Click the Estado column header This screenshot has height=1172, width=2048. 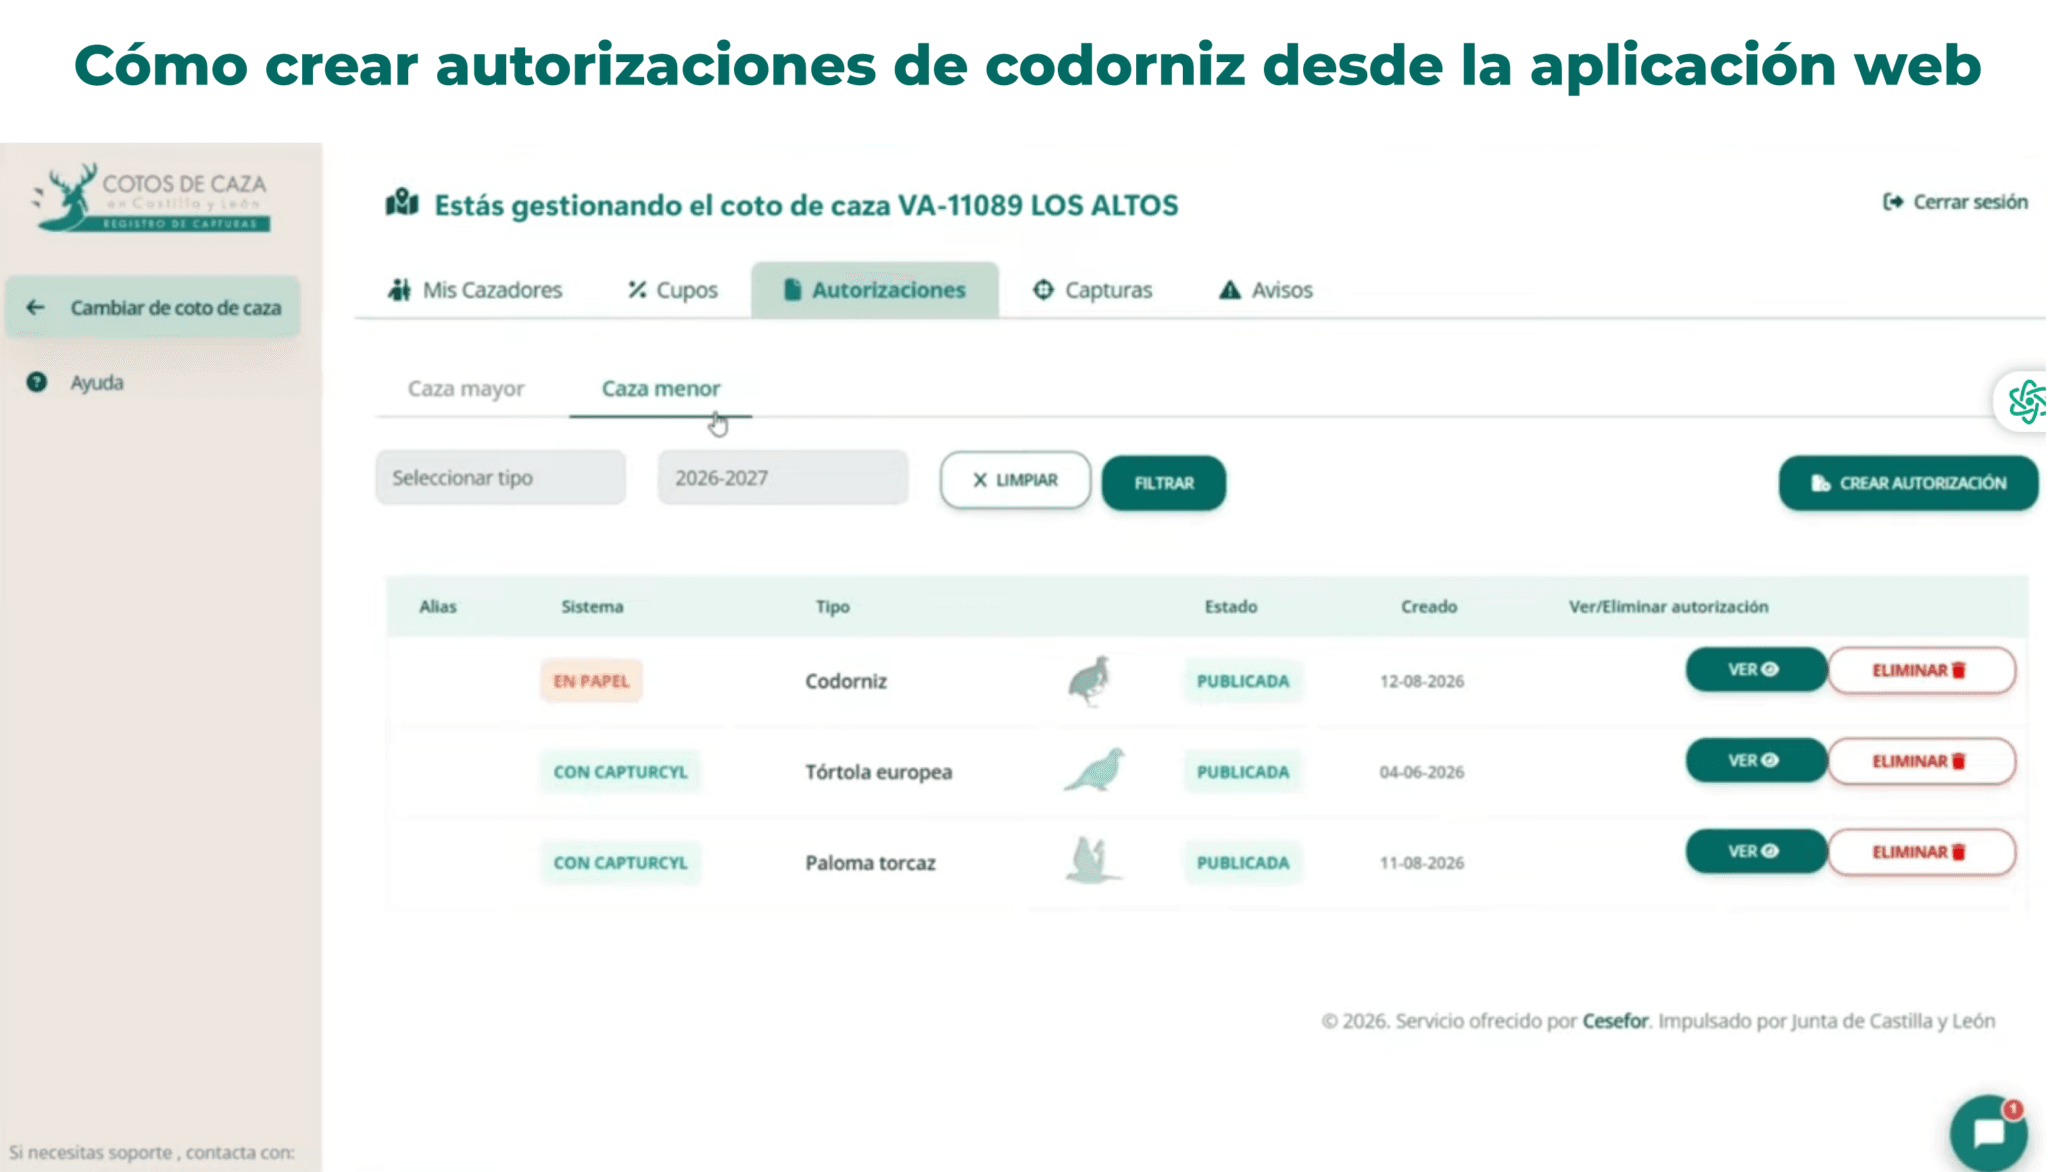(1231, 607)
